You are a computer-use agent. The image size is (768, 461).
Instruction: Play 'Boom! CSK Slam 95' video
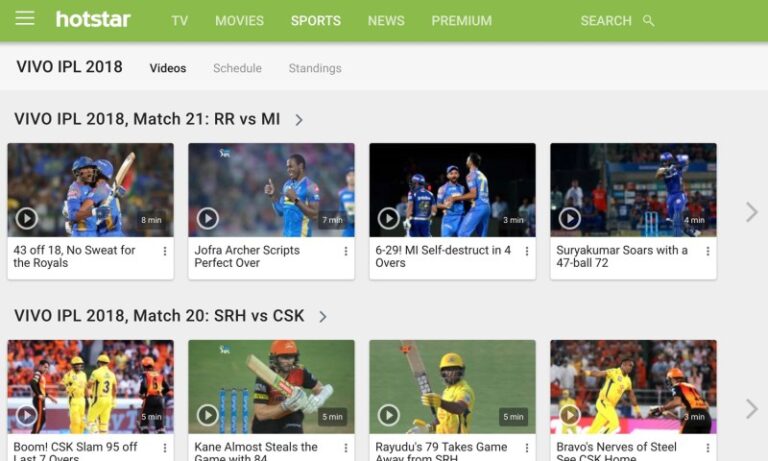[26, 415]
